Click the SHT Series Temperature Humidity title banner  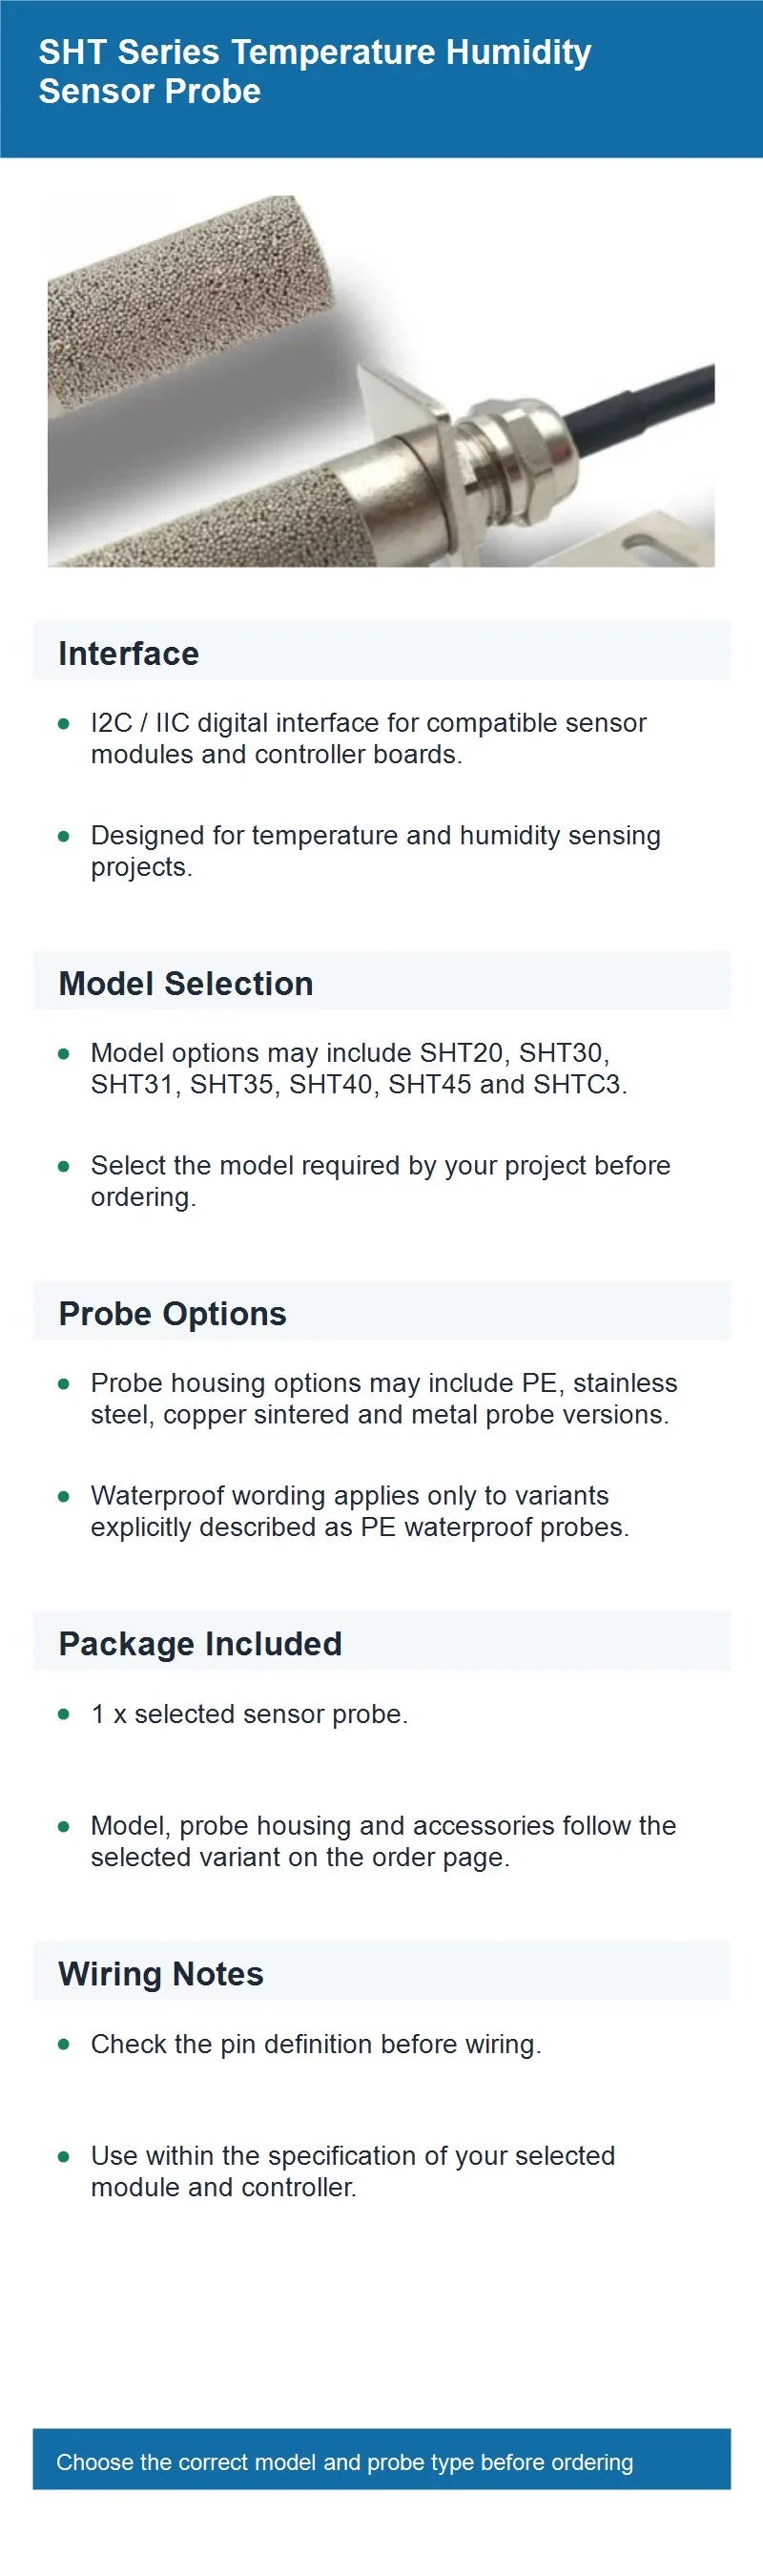[x=381, y=79]
